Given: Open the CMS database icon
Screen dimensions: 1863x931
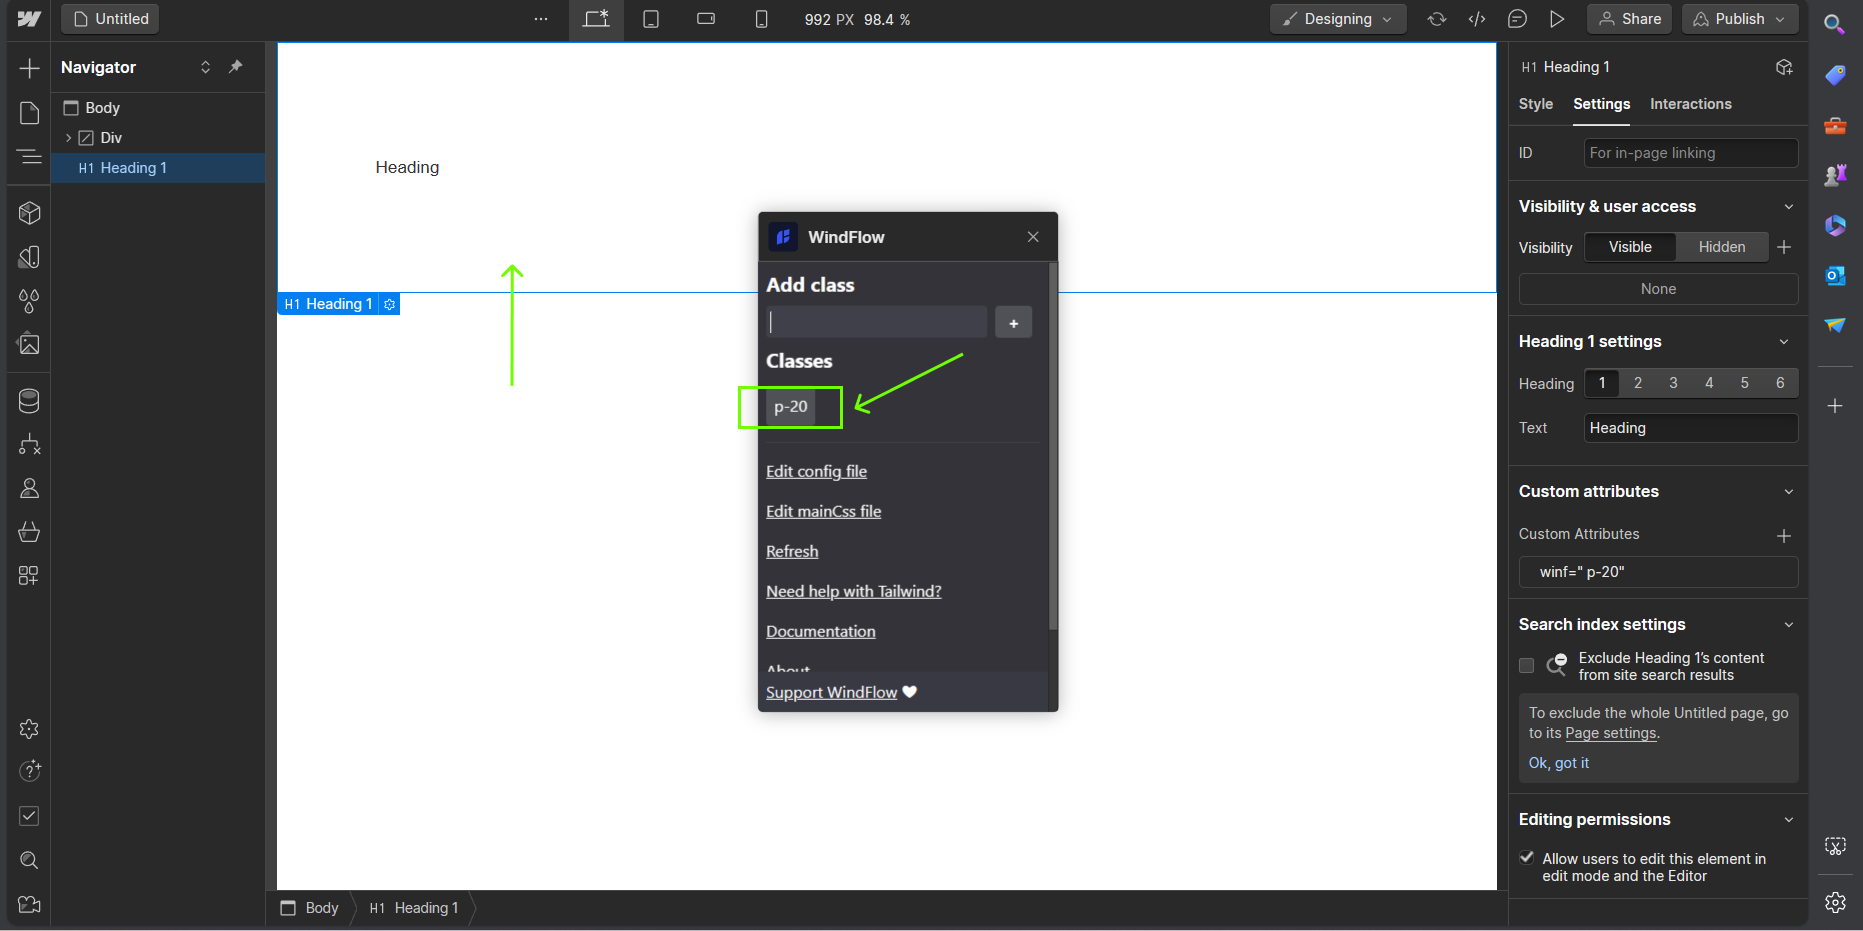Looking at the screenshot, I should 29,401.
